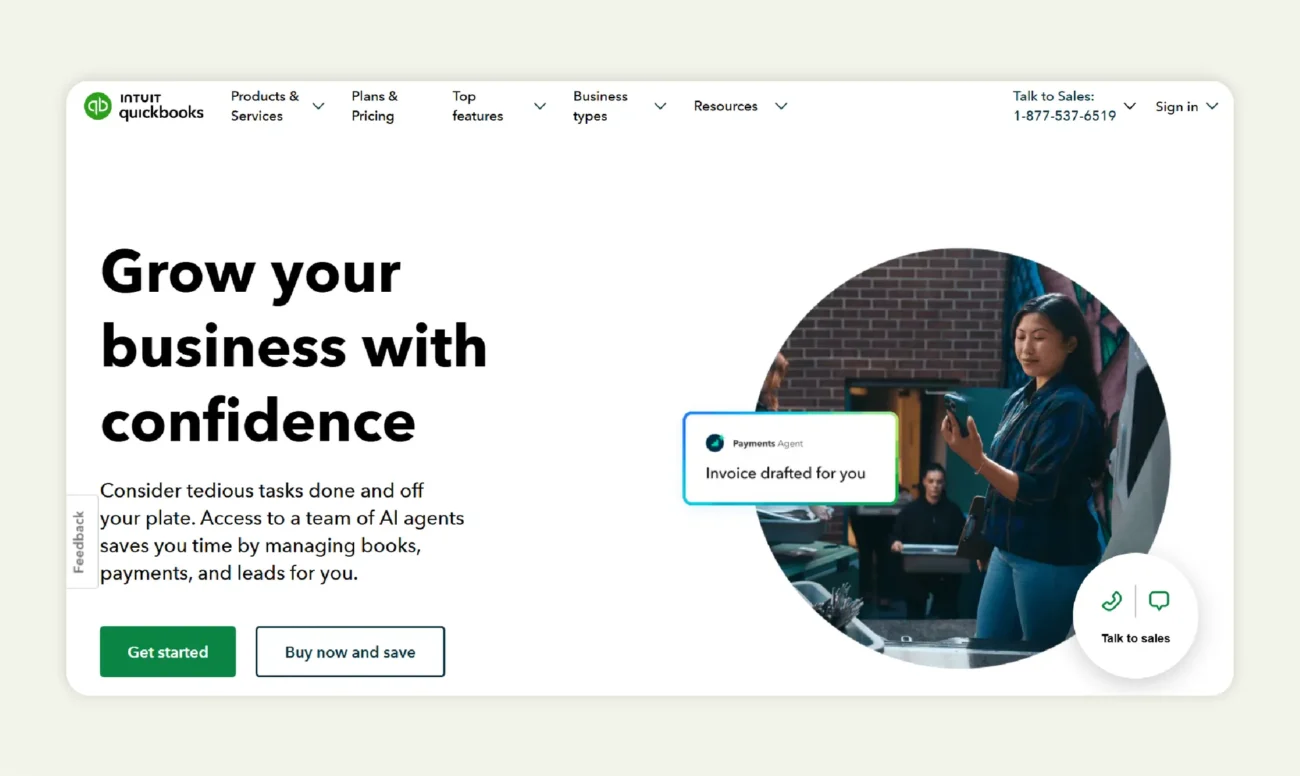The image size is (1300, 776).
Task: Expand the Sign in dropdown arrow
Action: (x=1212, y=106)
